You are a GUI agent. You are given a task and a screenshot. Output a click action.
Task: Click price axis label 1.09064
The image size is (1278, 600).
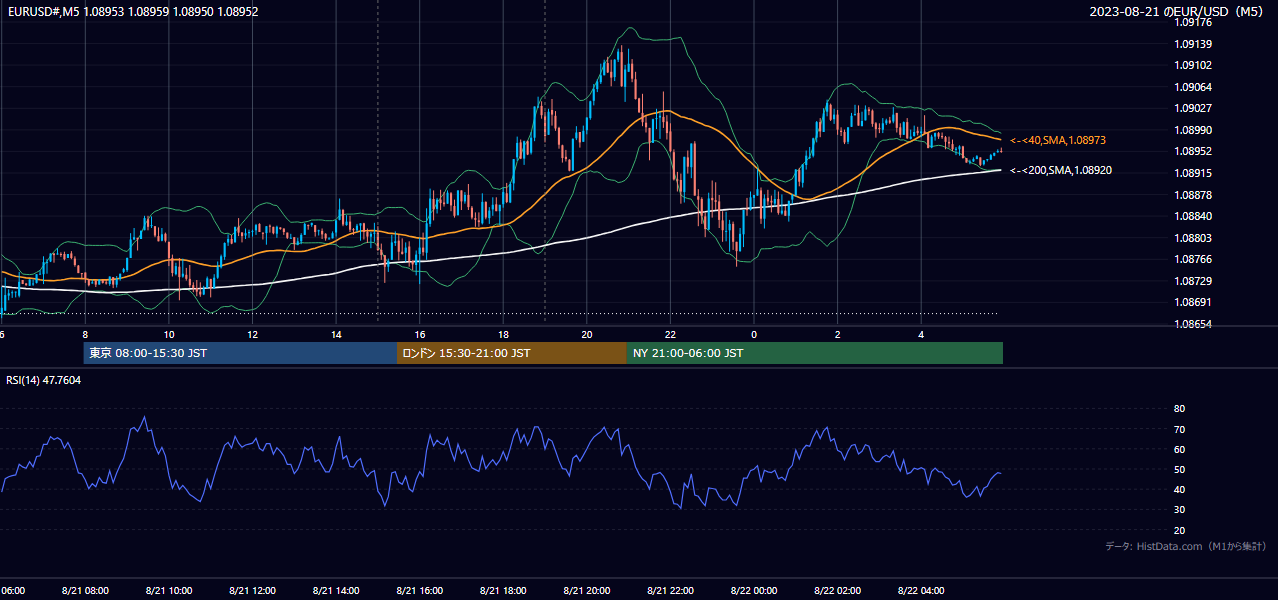click(1193, 87)
